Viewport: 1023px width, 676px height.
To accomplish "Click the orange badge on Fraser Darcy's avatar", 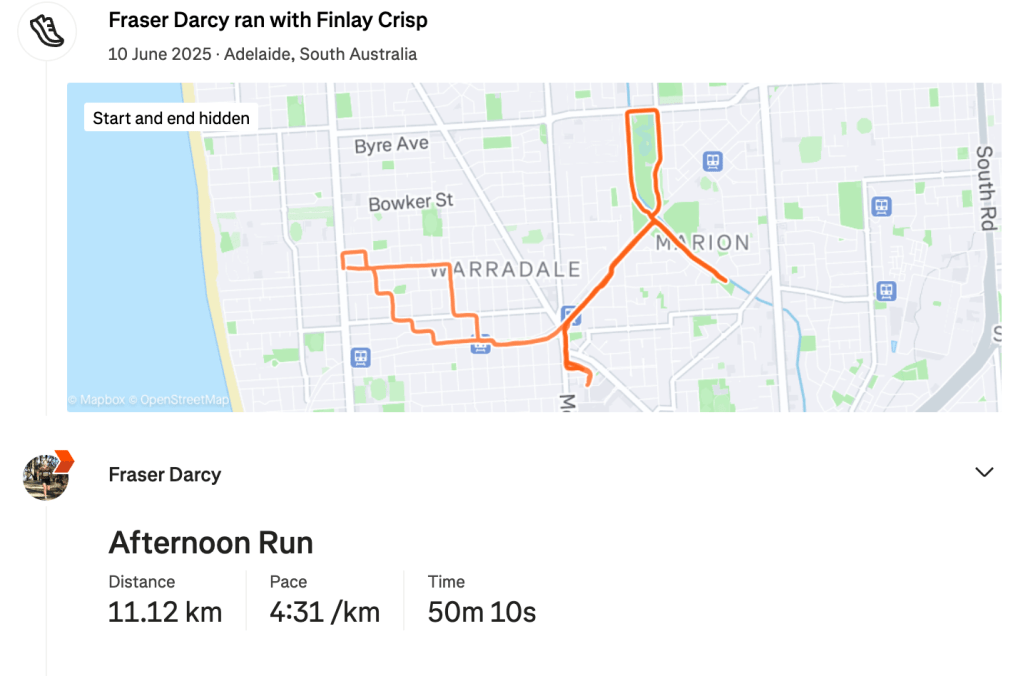I will click(x=64, y=460).
